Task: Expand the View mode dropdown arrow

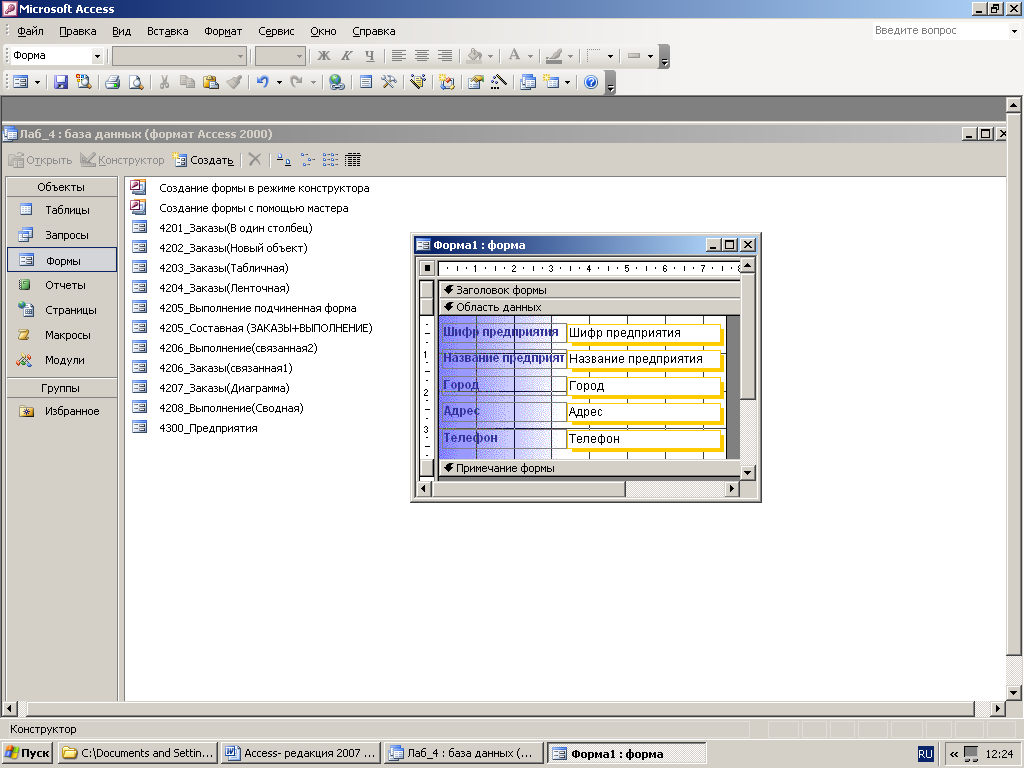Action: tap(37, 82)
